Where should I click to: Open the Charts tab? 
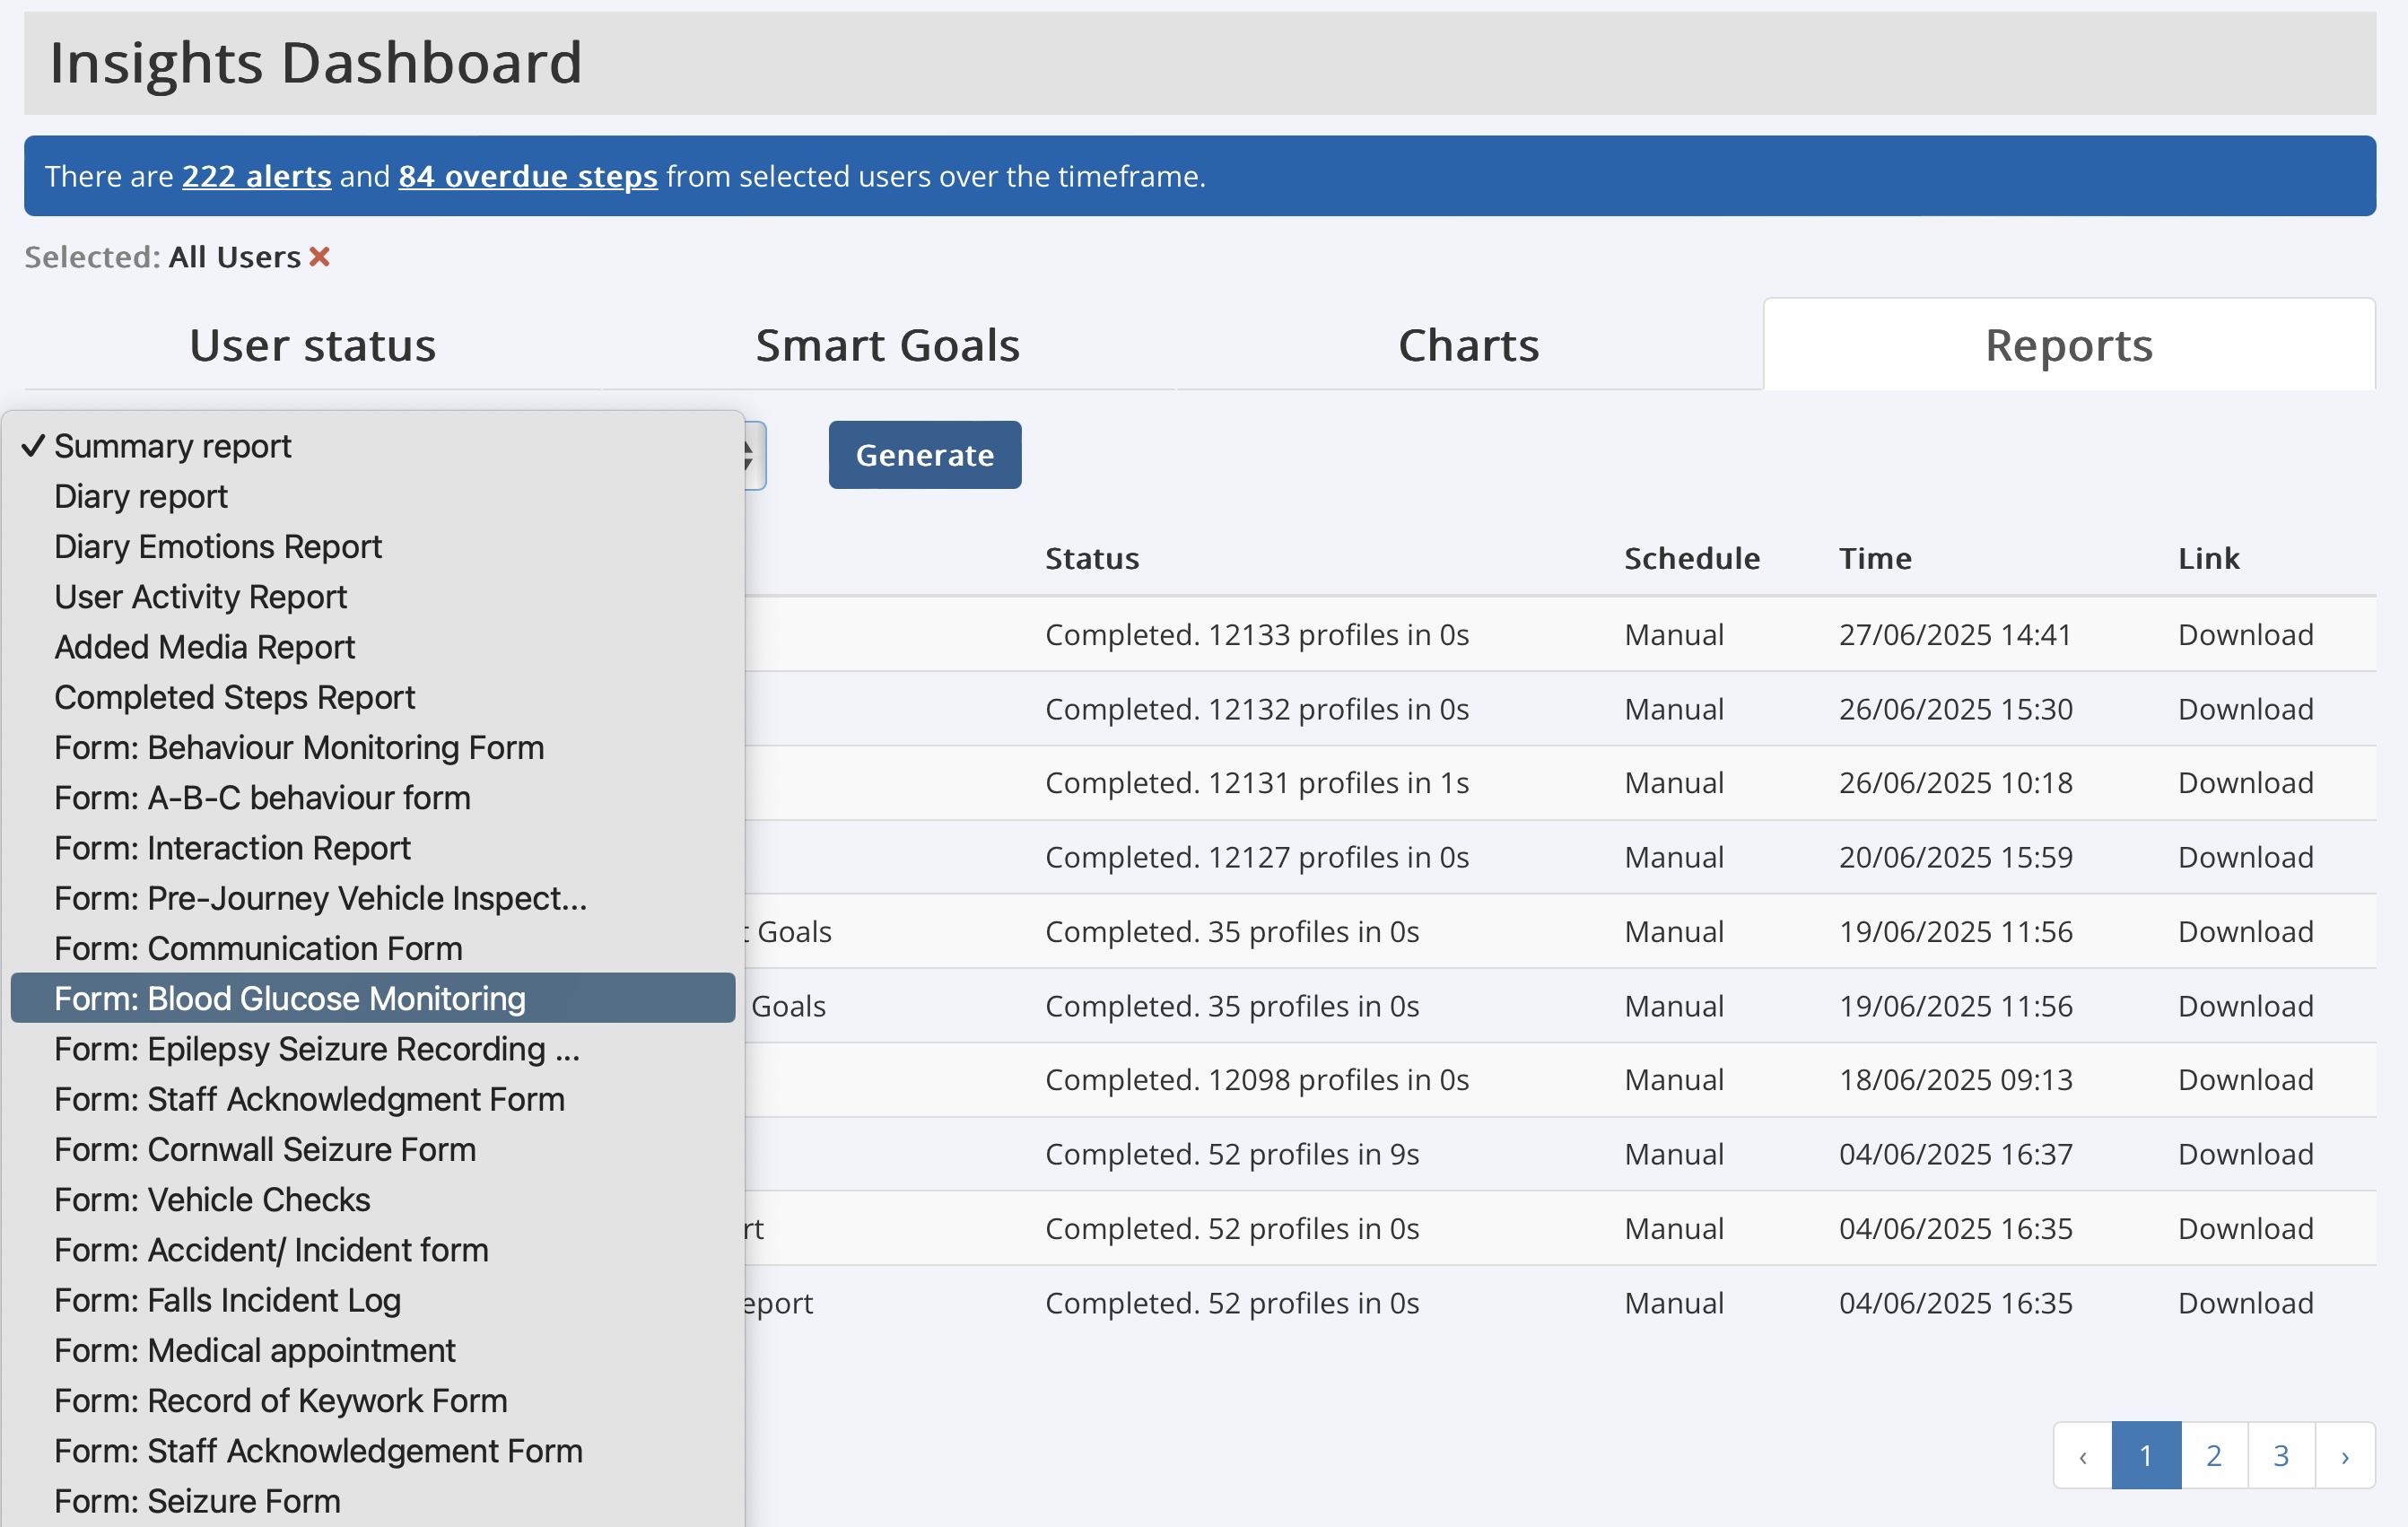[1468, 345]
